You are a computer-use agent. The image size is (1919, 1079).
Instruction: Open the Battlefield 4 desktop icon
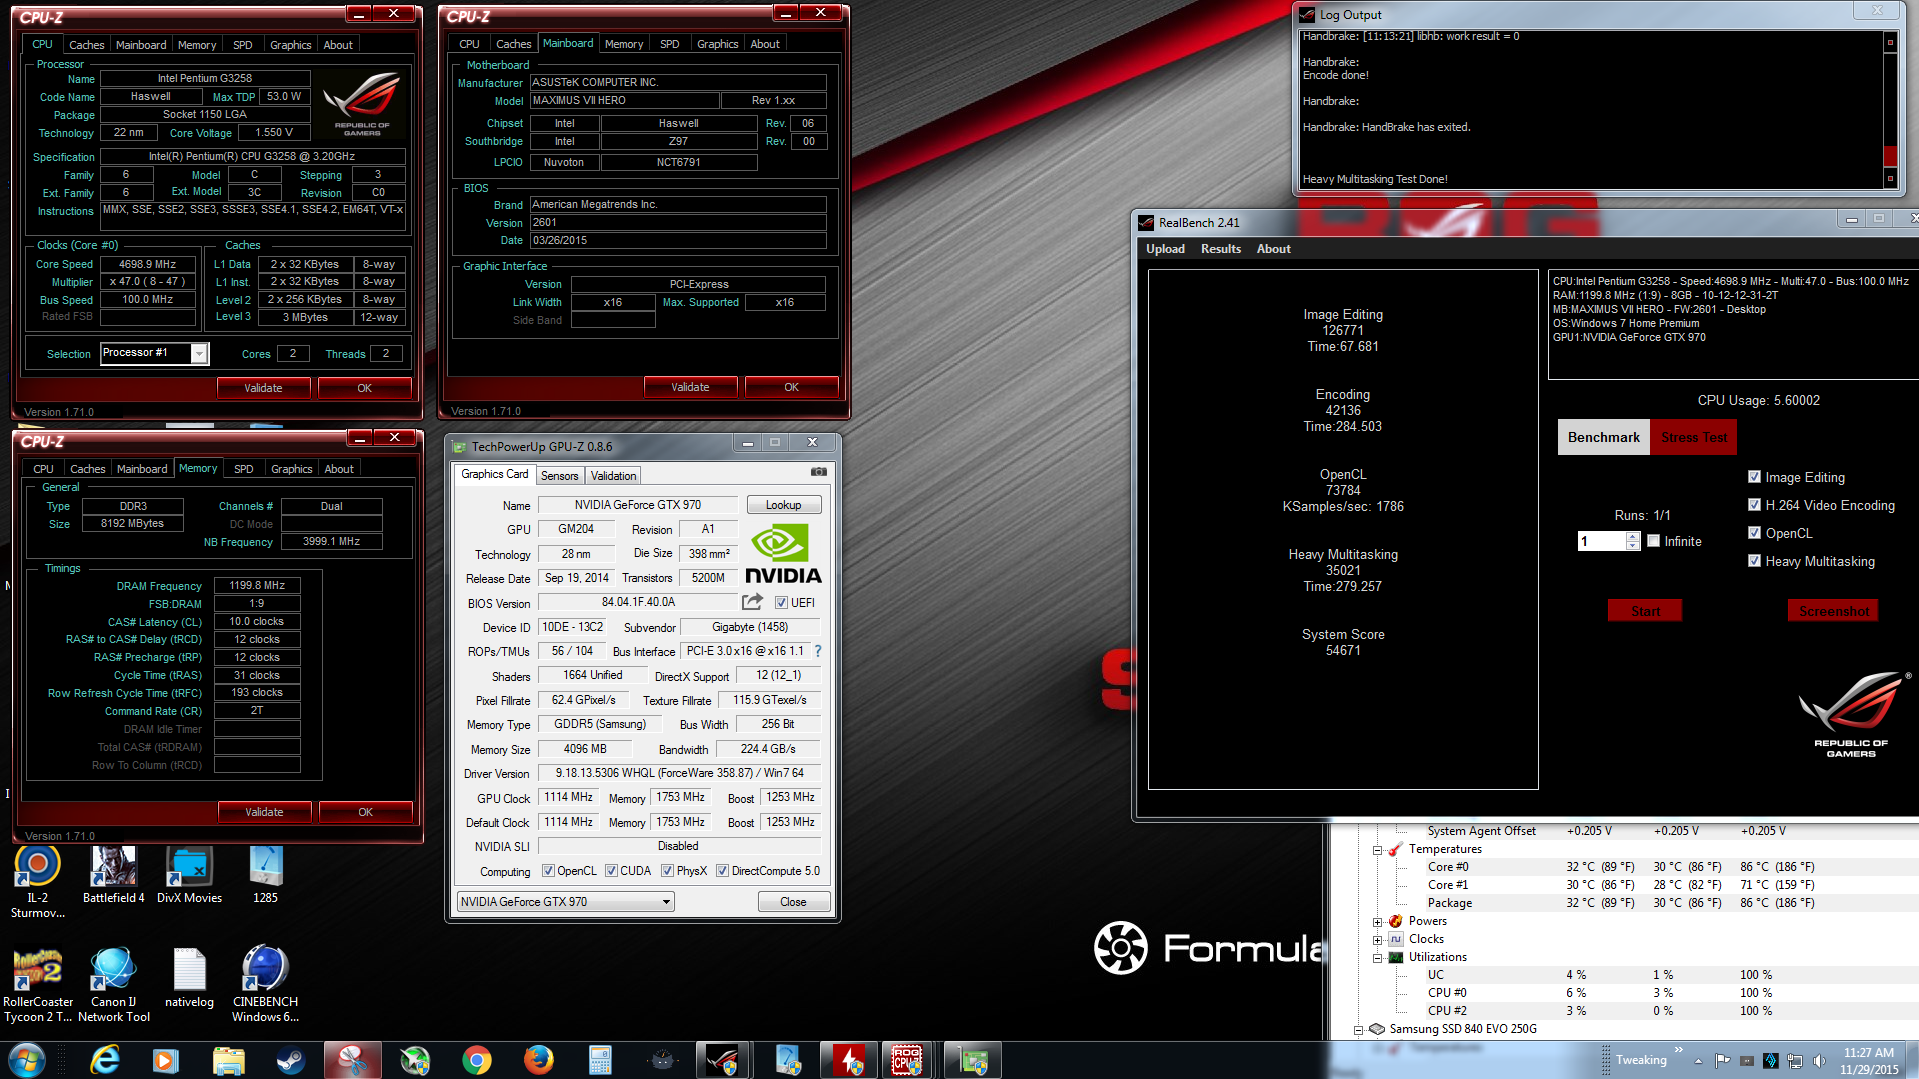(x=113, y=875)
